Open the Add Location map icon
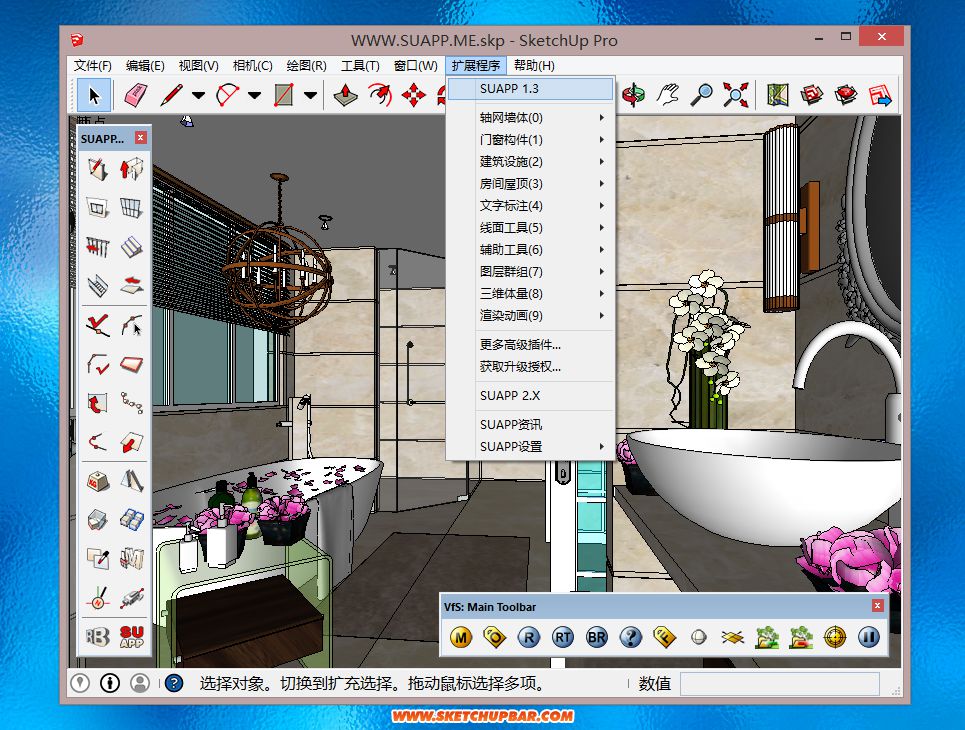The height and width of the screenshot is (730, 965). 778,95
